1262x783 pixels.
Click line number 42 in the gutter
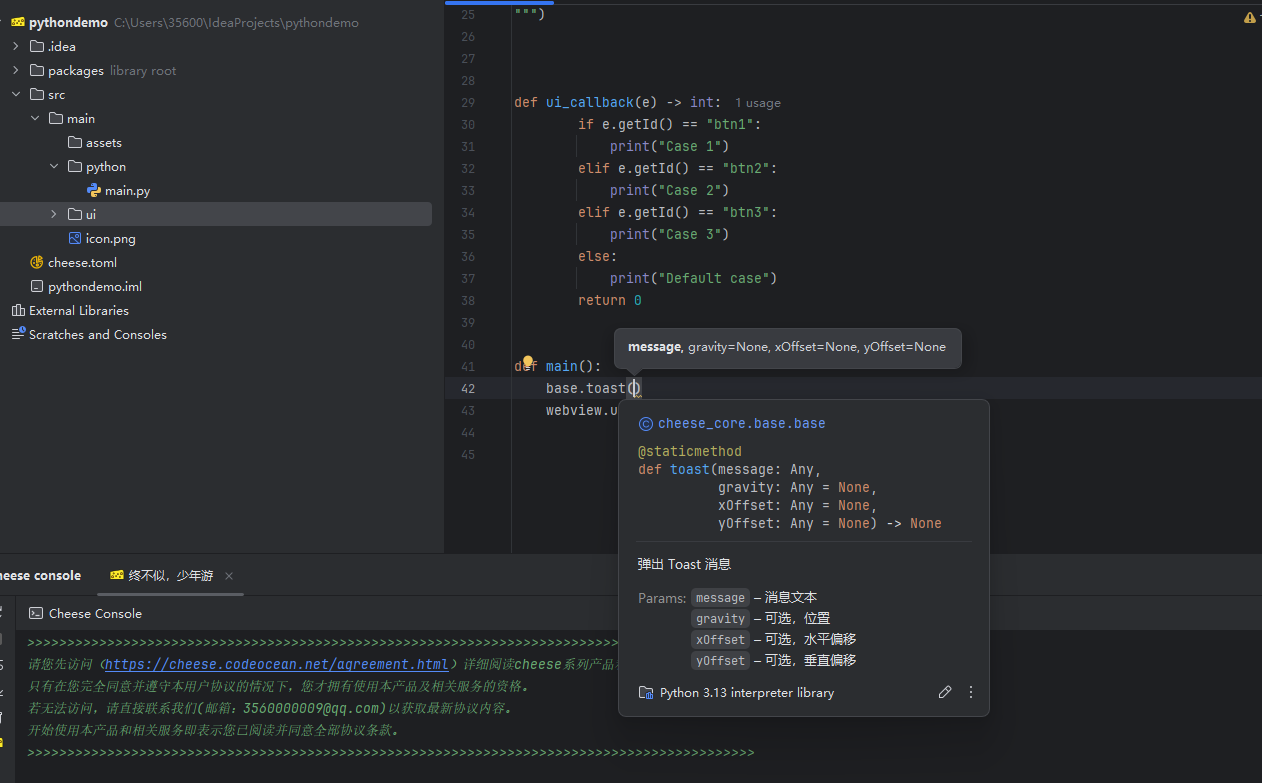click(x=469, y=388)
